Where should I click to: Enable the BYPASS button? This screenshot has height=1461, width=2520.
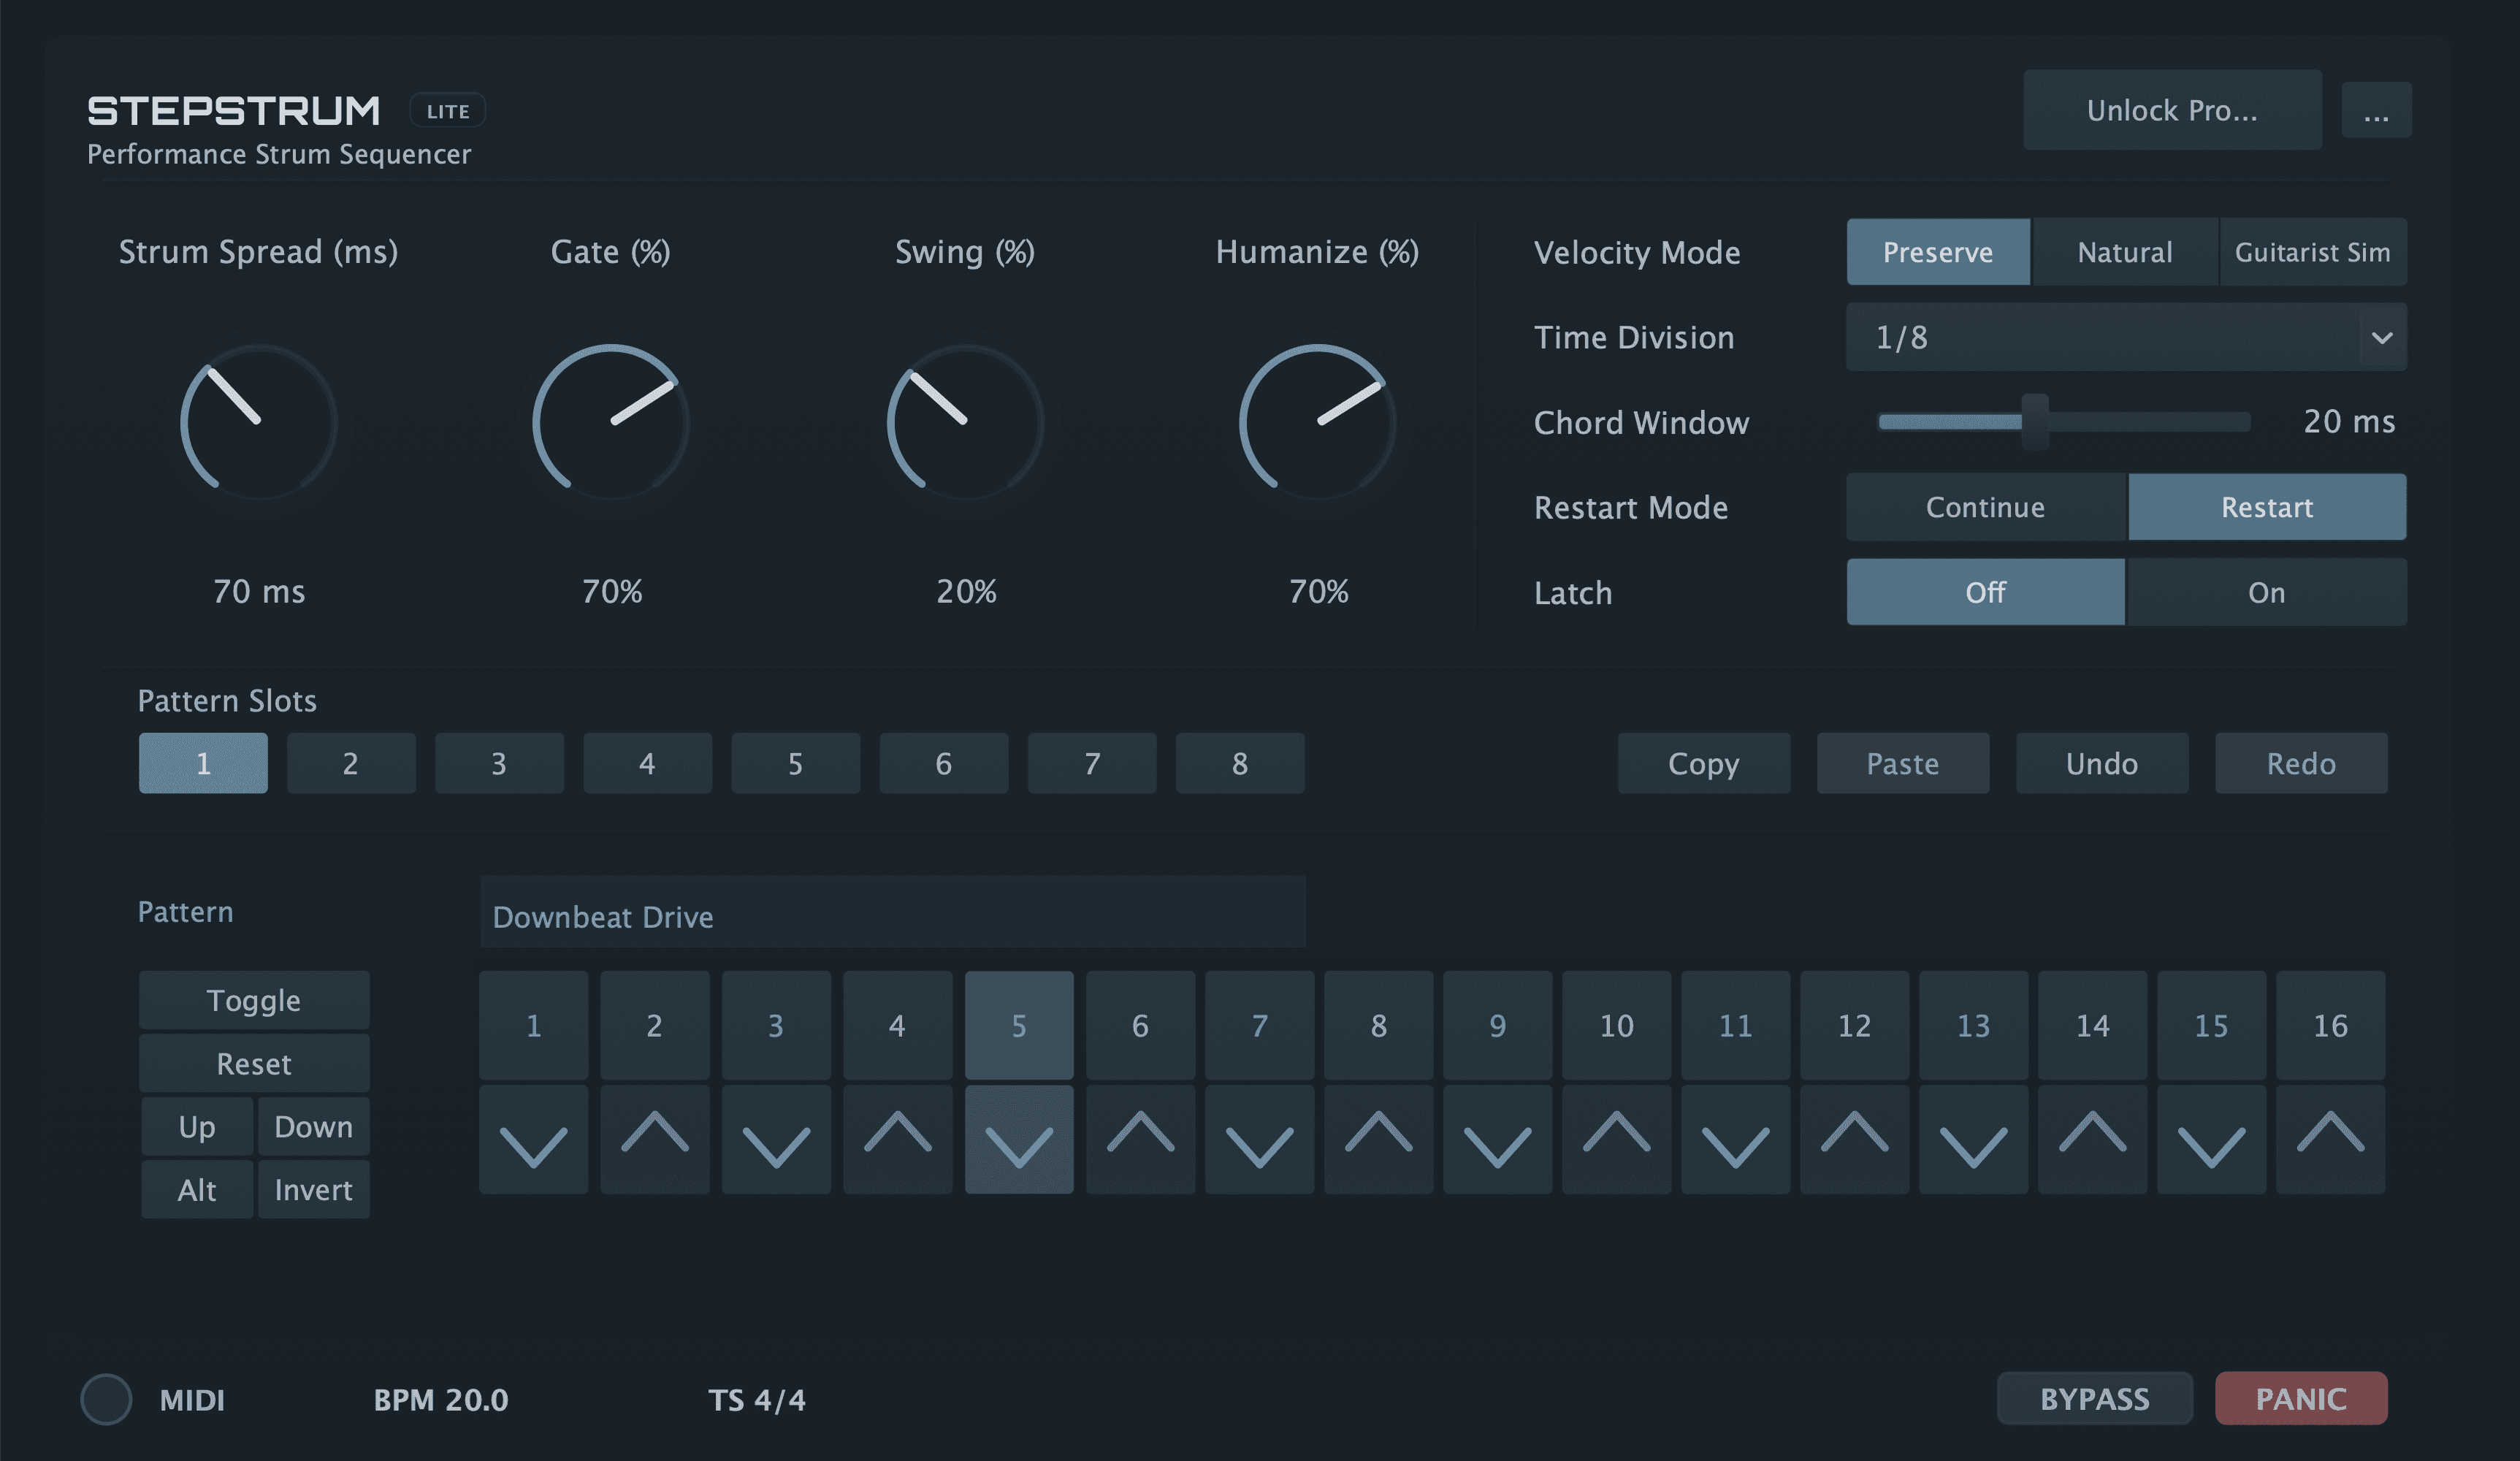(x=2094, y=1398)
